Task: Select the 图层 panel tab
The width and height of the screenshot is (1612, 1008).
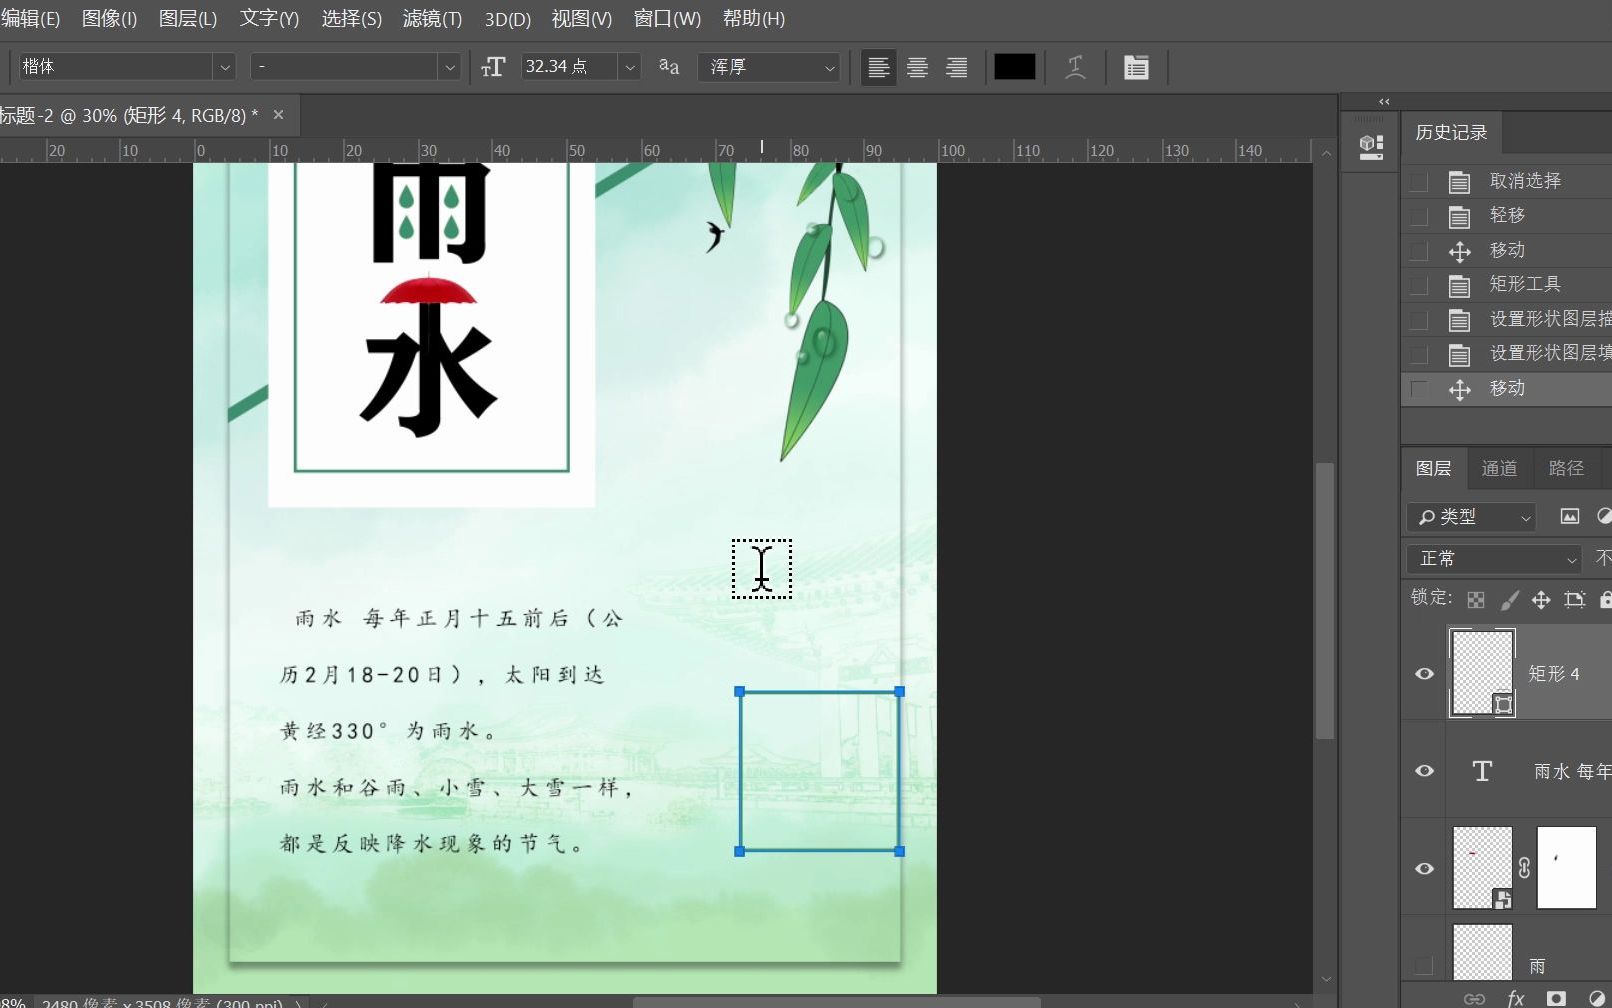Action: (x=1433, y=468)
